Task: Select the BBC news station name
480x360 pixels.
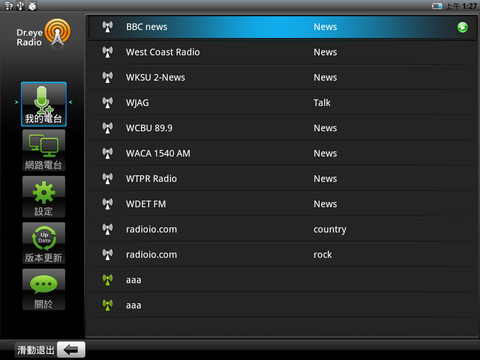Action: tap(147, 27)
